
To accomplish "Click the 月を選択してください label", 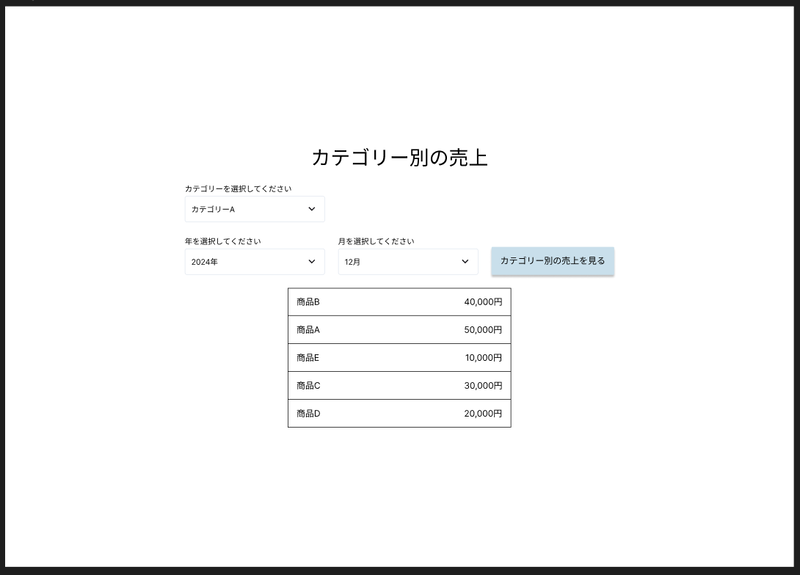I will click(376, 241).
